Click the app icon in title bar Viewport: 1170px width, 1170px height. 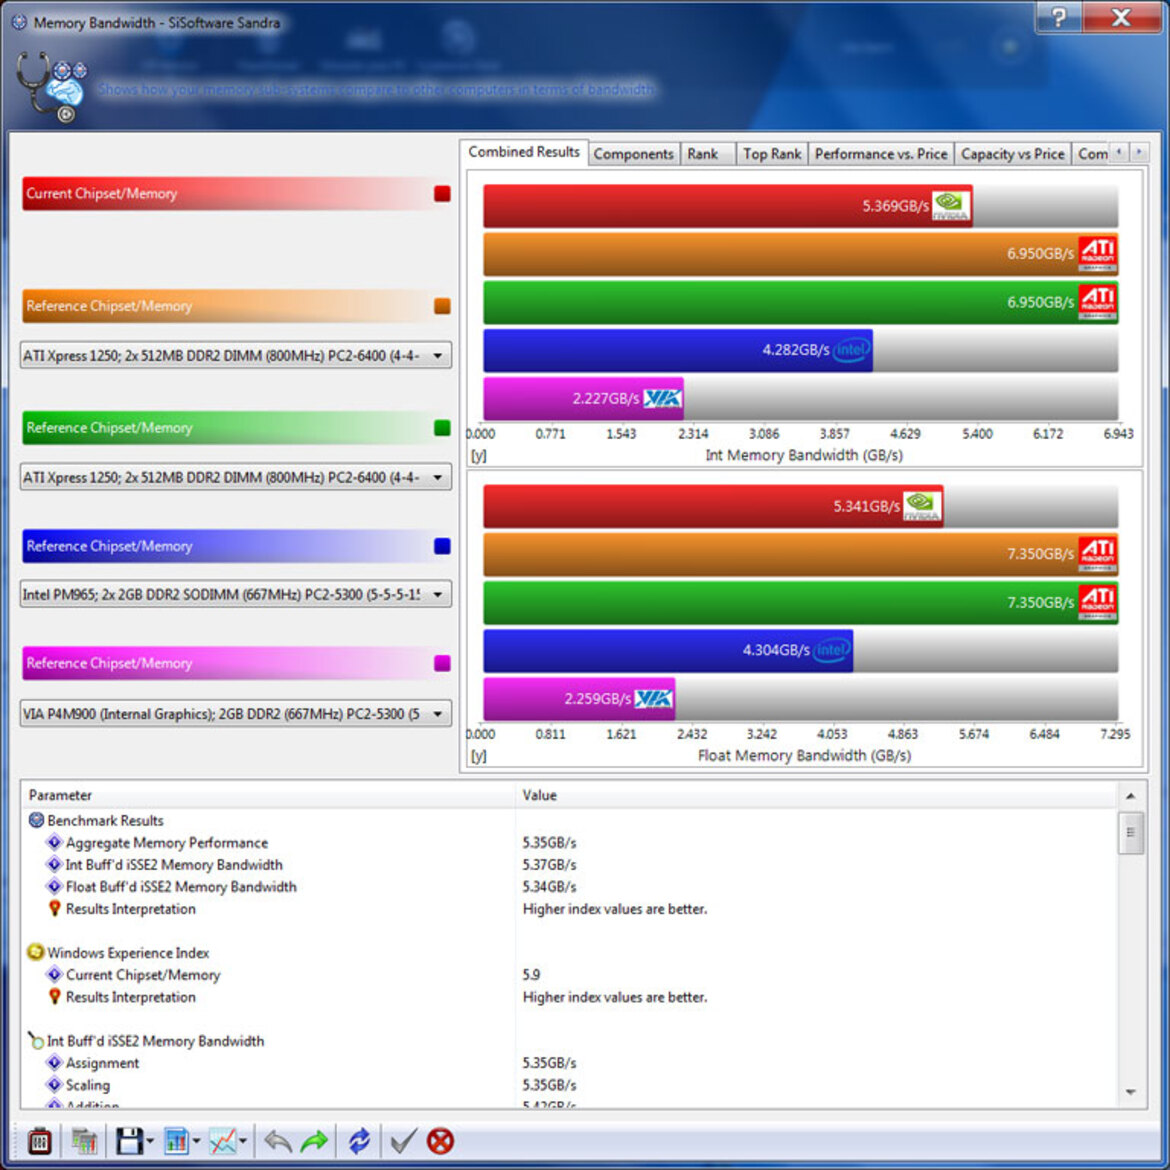[19, 22]
